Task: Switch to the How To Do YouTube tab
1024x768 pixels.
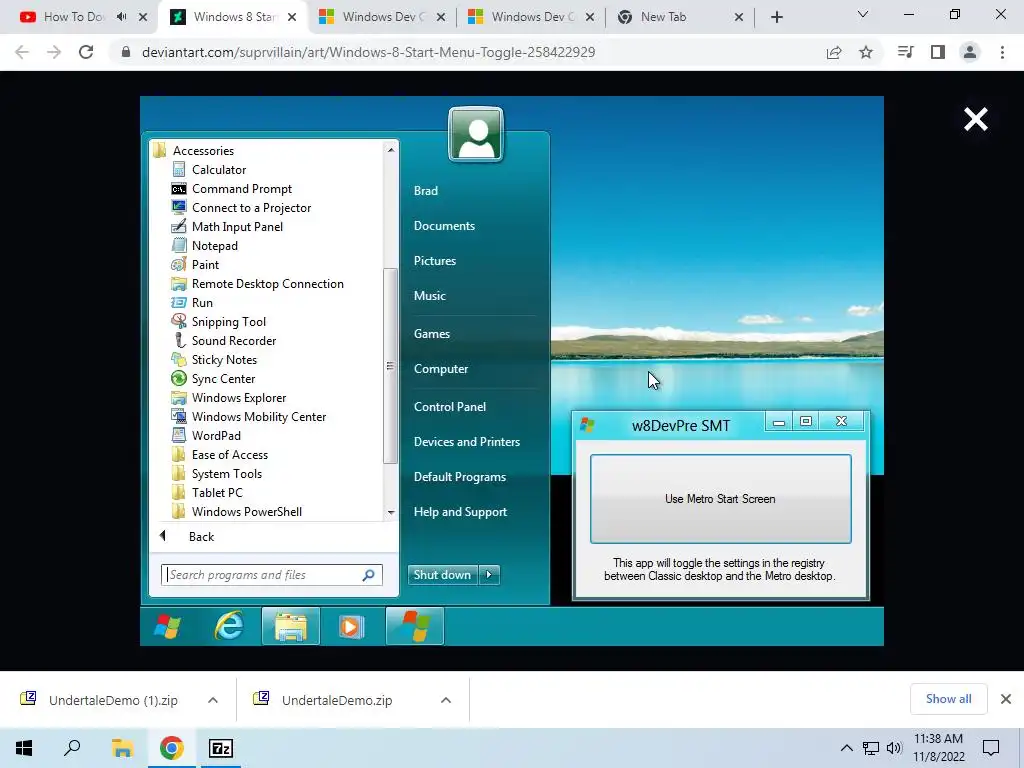Action: (73, 17)
